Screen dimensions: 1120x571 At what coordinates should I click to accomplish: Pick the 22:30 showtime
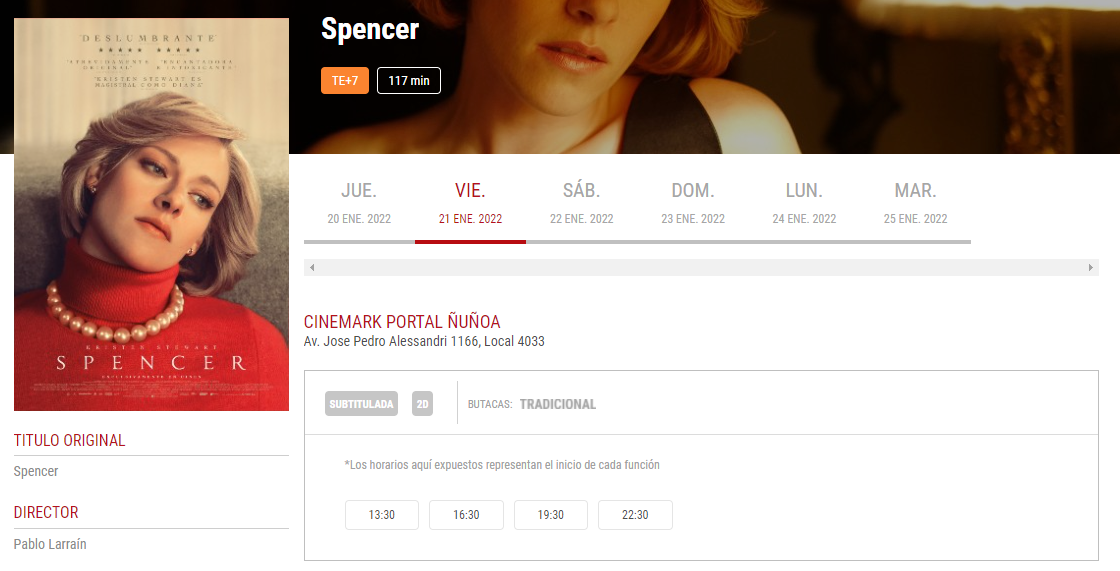(x=635, y=515)
